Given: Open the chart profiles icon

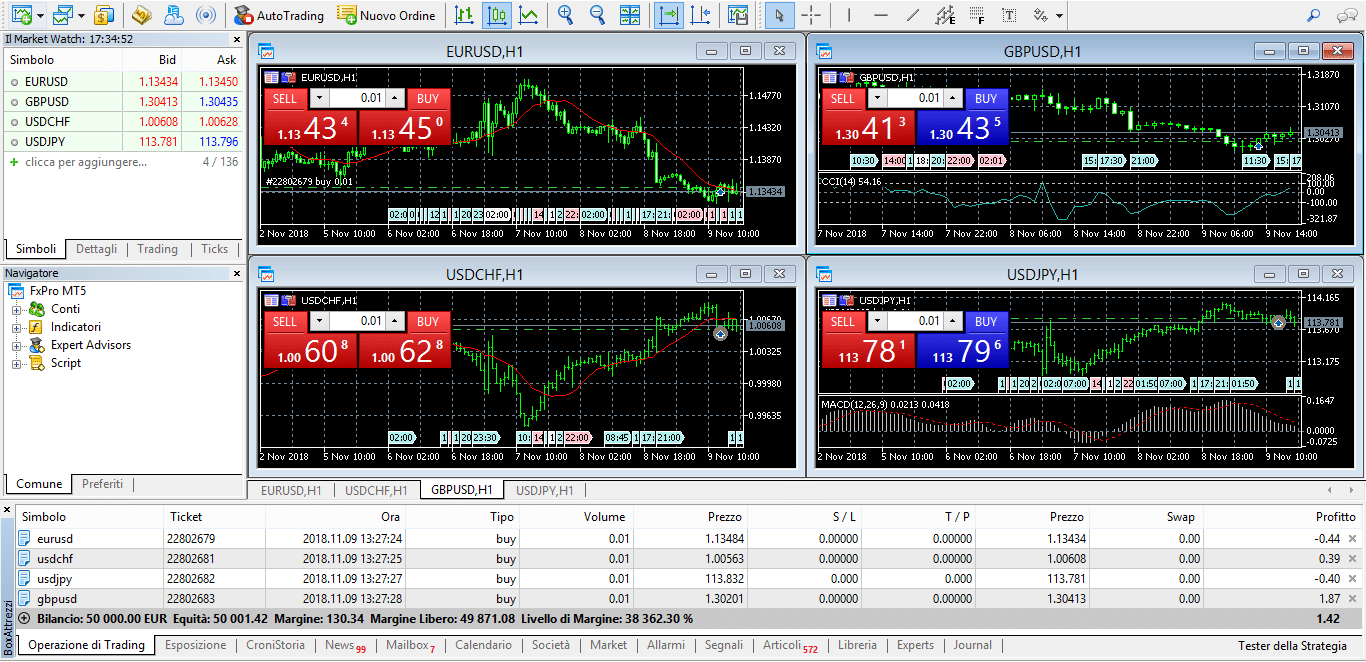Looking at the screenshot, I should (62, 15).
